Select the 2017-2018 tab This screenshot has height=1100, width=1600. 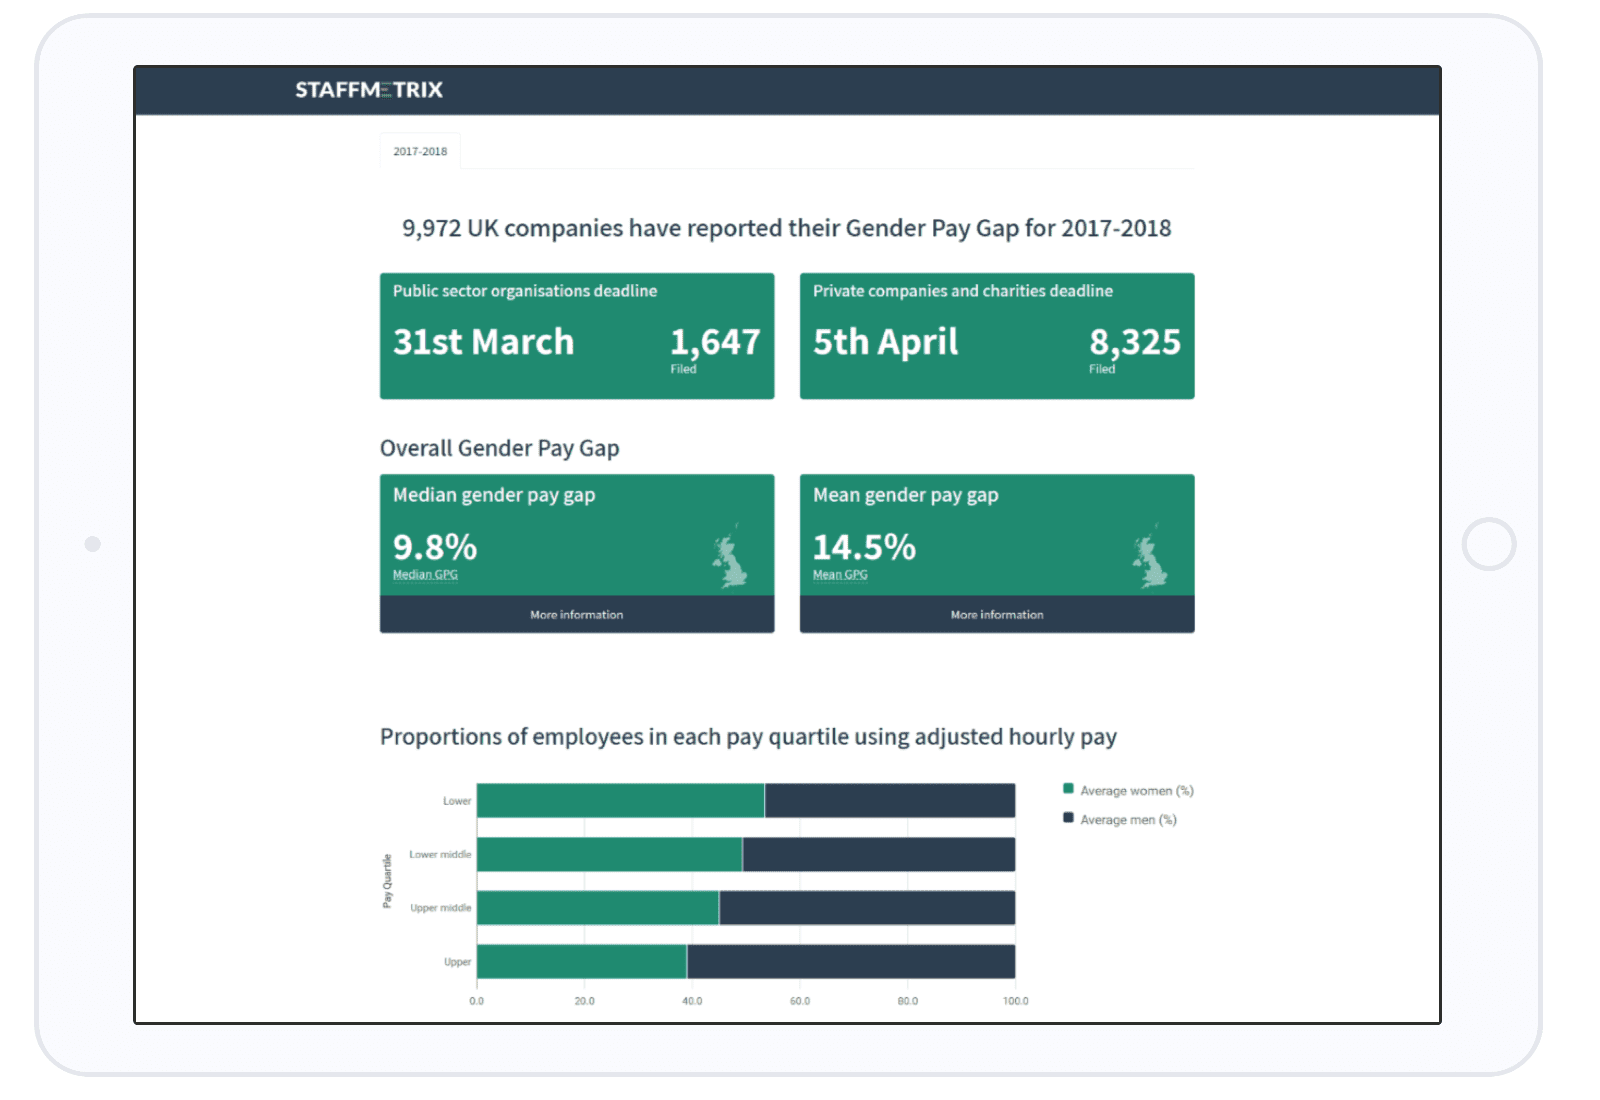pyautogui.click(x=420, y=151)
